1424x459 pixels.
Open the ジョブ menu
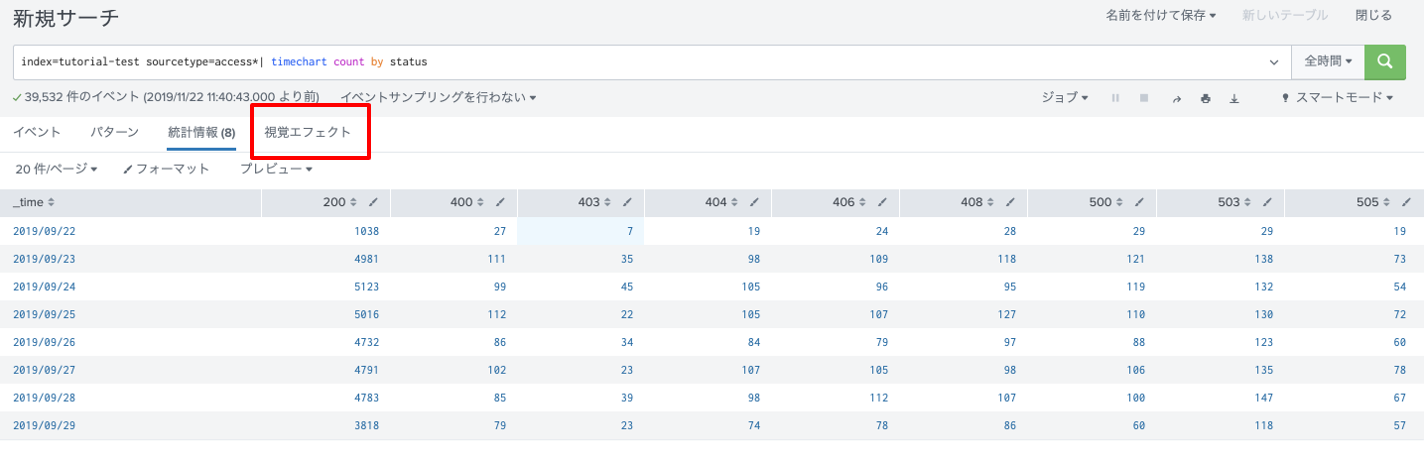click(1065, 98)
